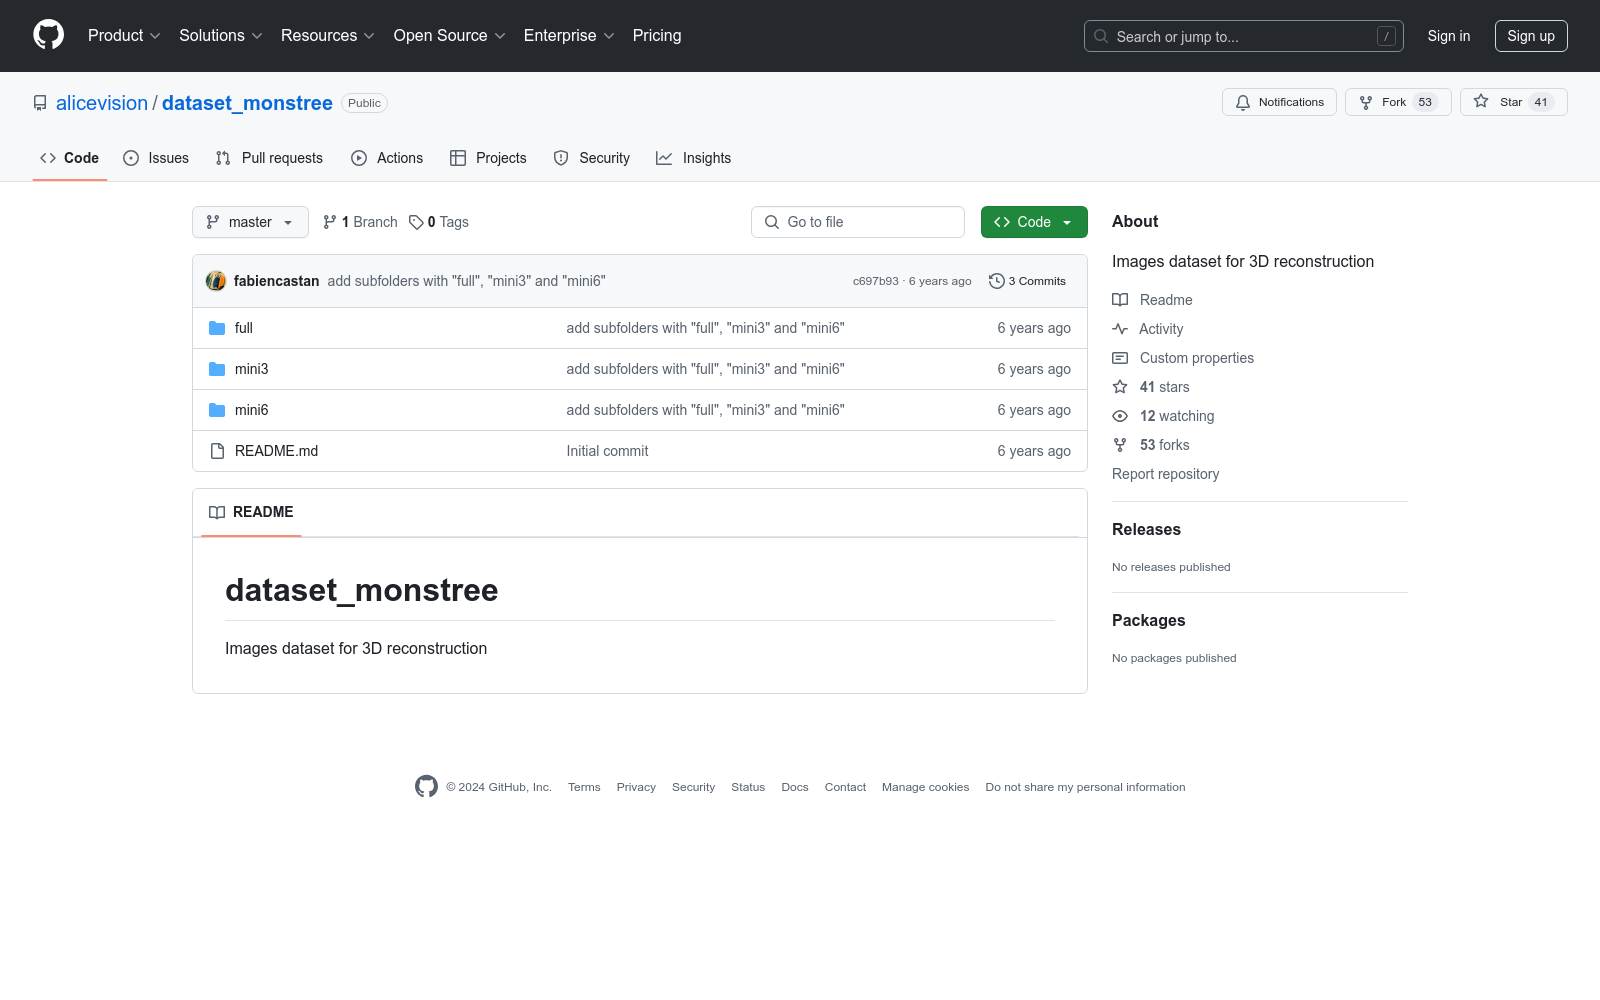Expand the green Code dropdown

[1034, 222]
